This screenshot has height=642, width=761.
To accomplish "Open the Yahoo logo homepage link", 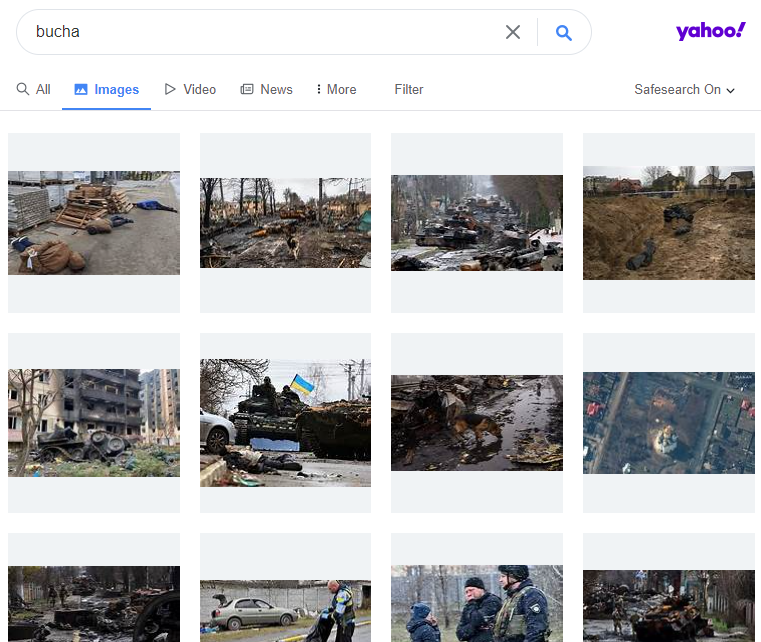I will point(710,31).
